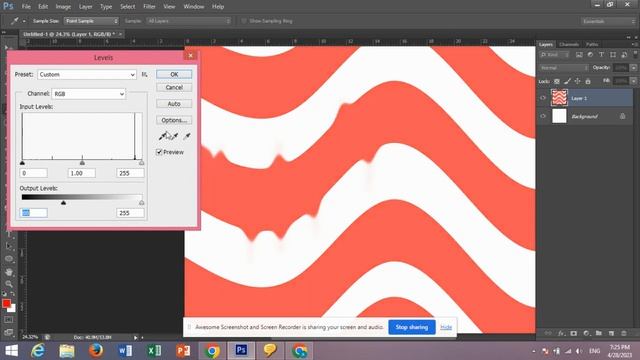This screenshot has width=640, height=360.
Task: Select the Ellipse shape tool
Action: point(9,259)
